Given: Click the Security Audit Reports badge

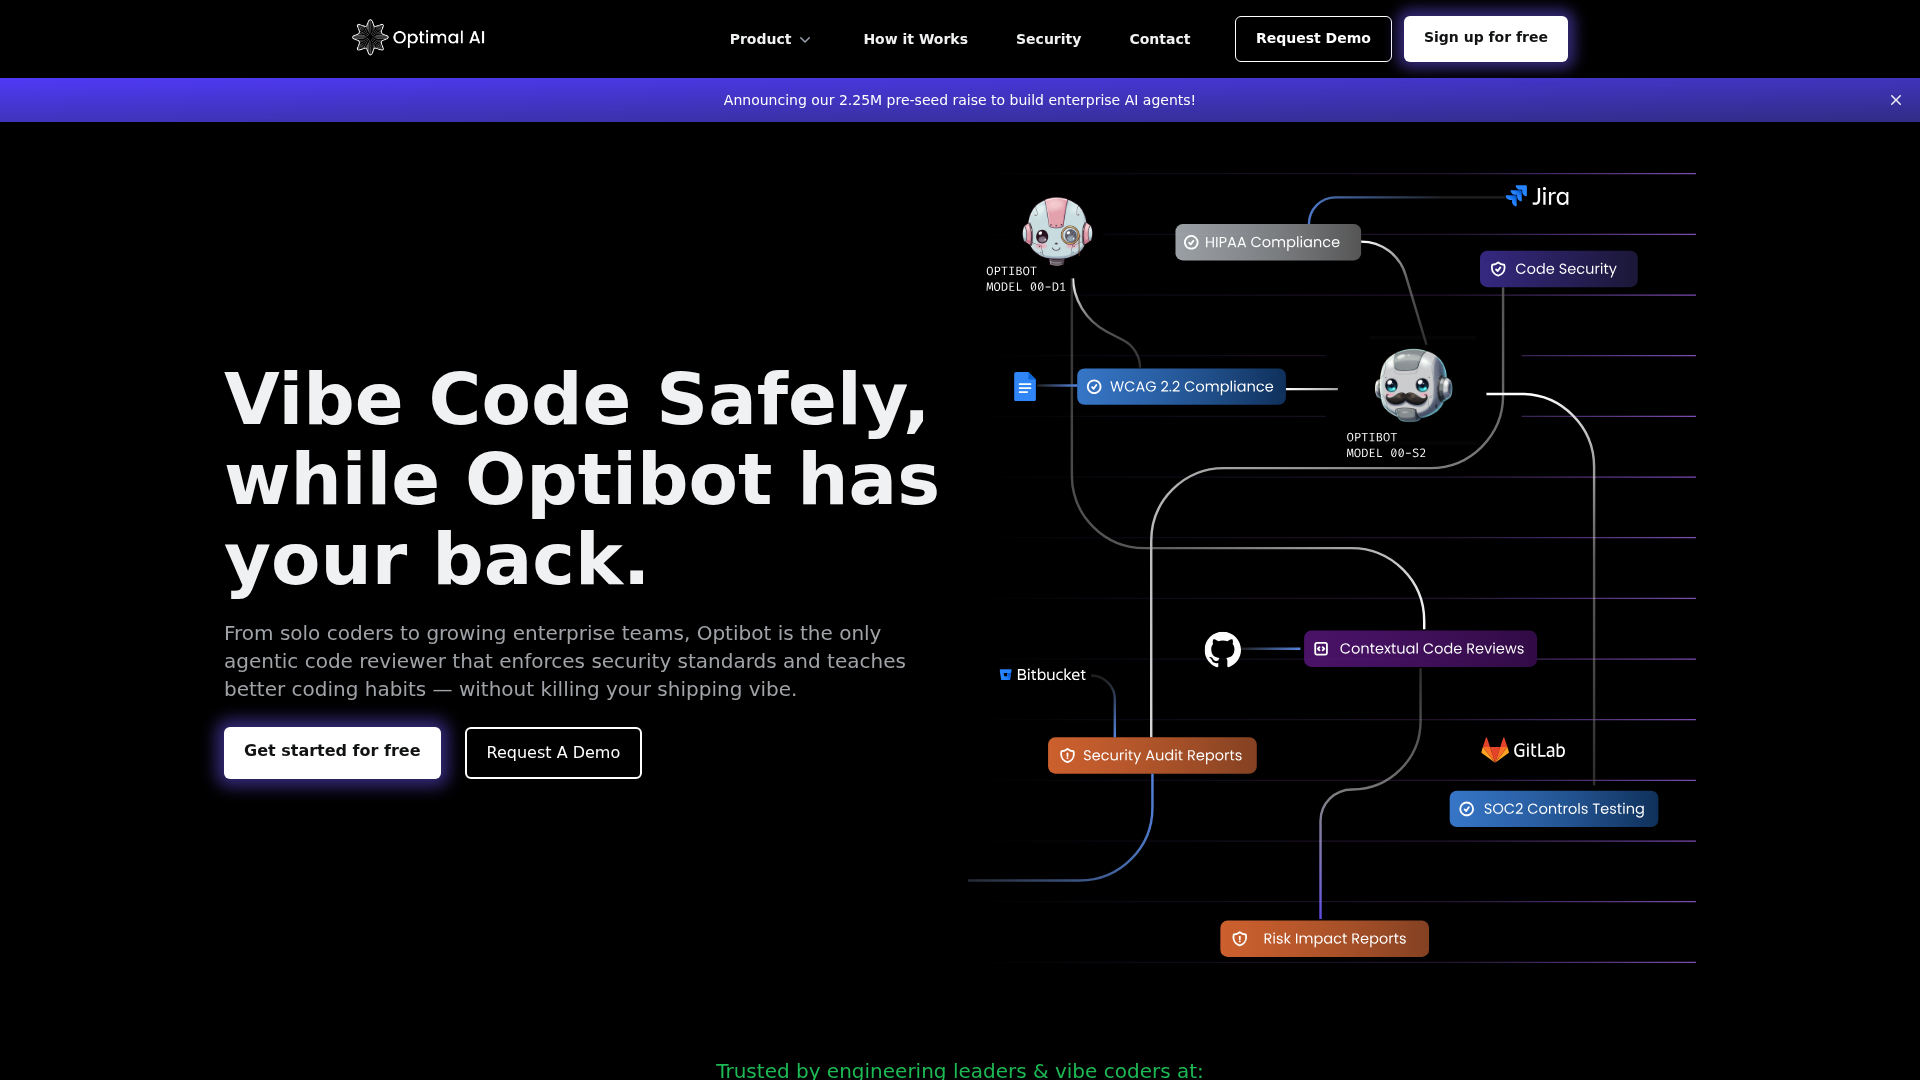Looking at the screenshot, I should tap(1151, 756).
